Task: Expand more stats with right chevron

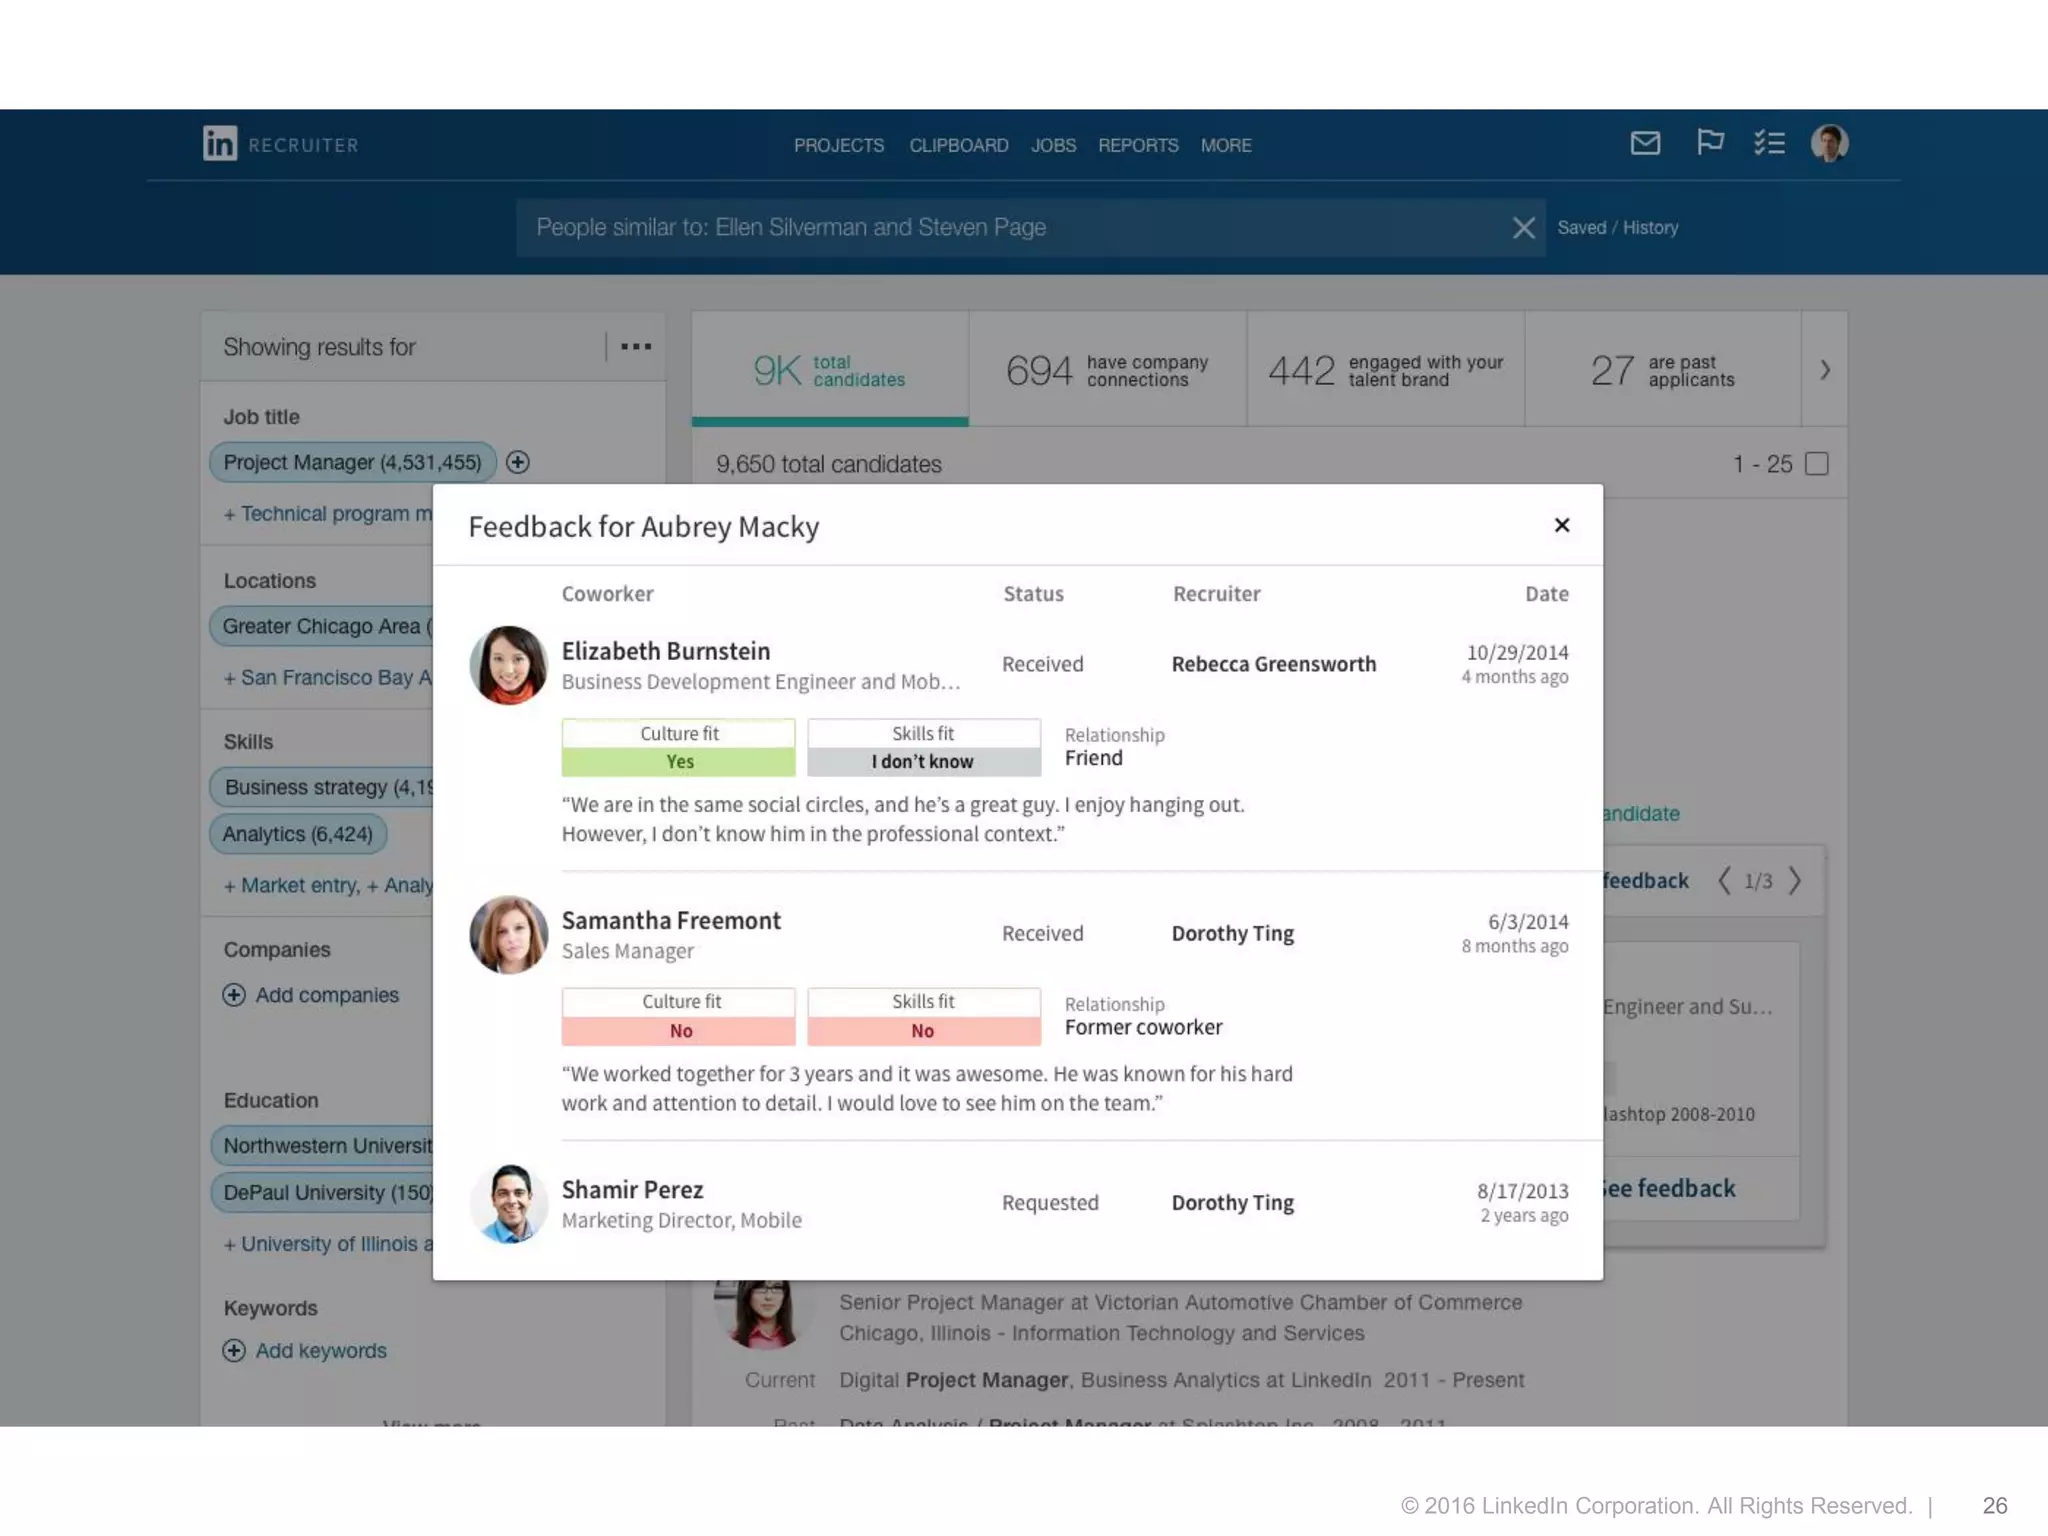Action: 1825,370
